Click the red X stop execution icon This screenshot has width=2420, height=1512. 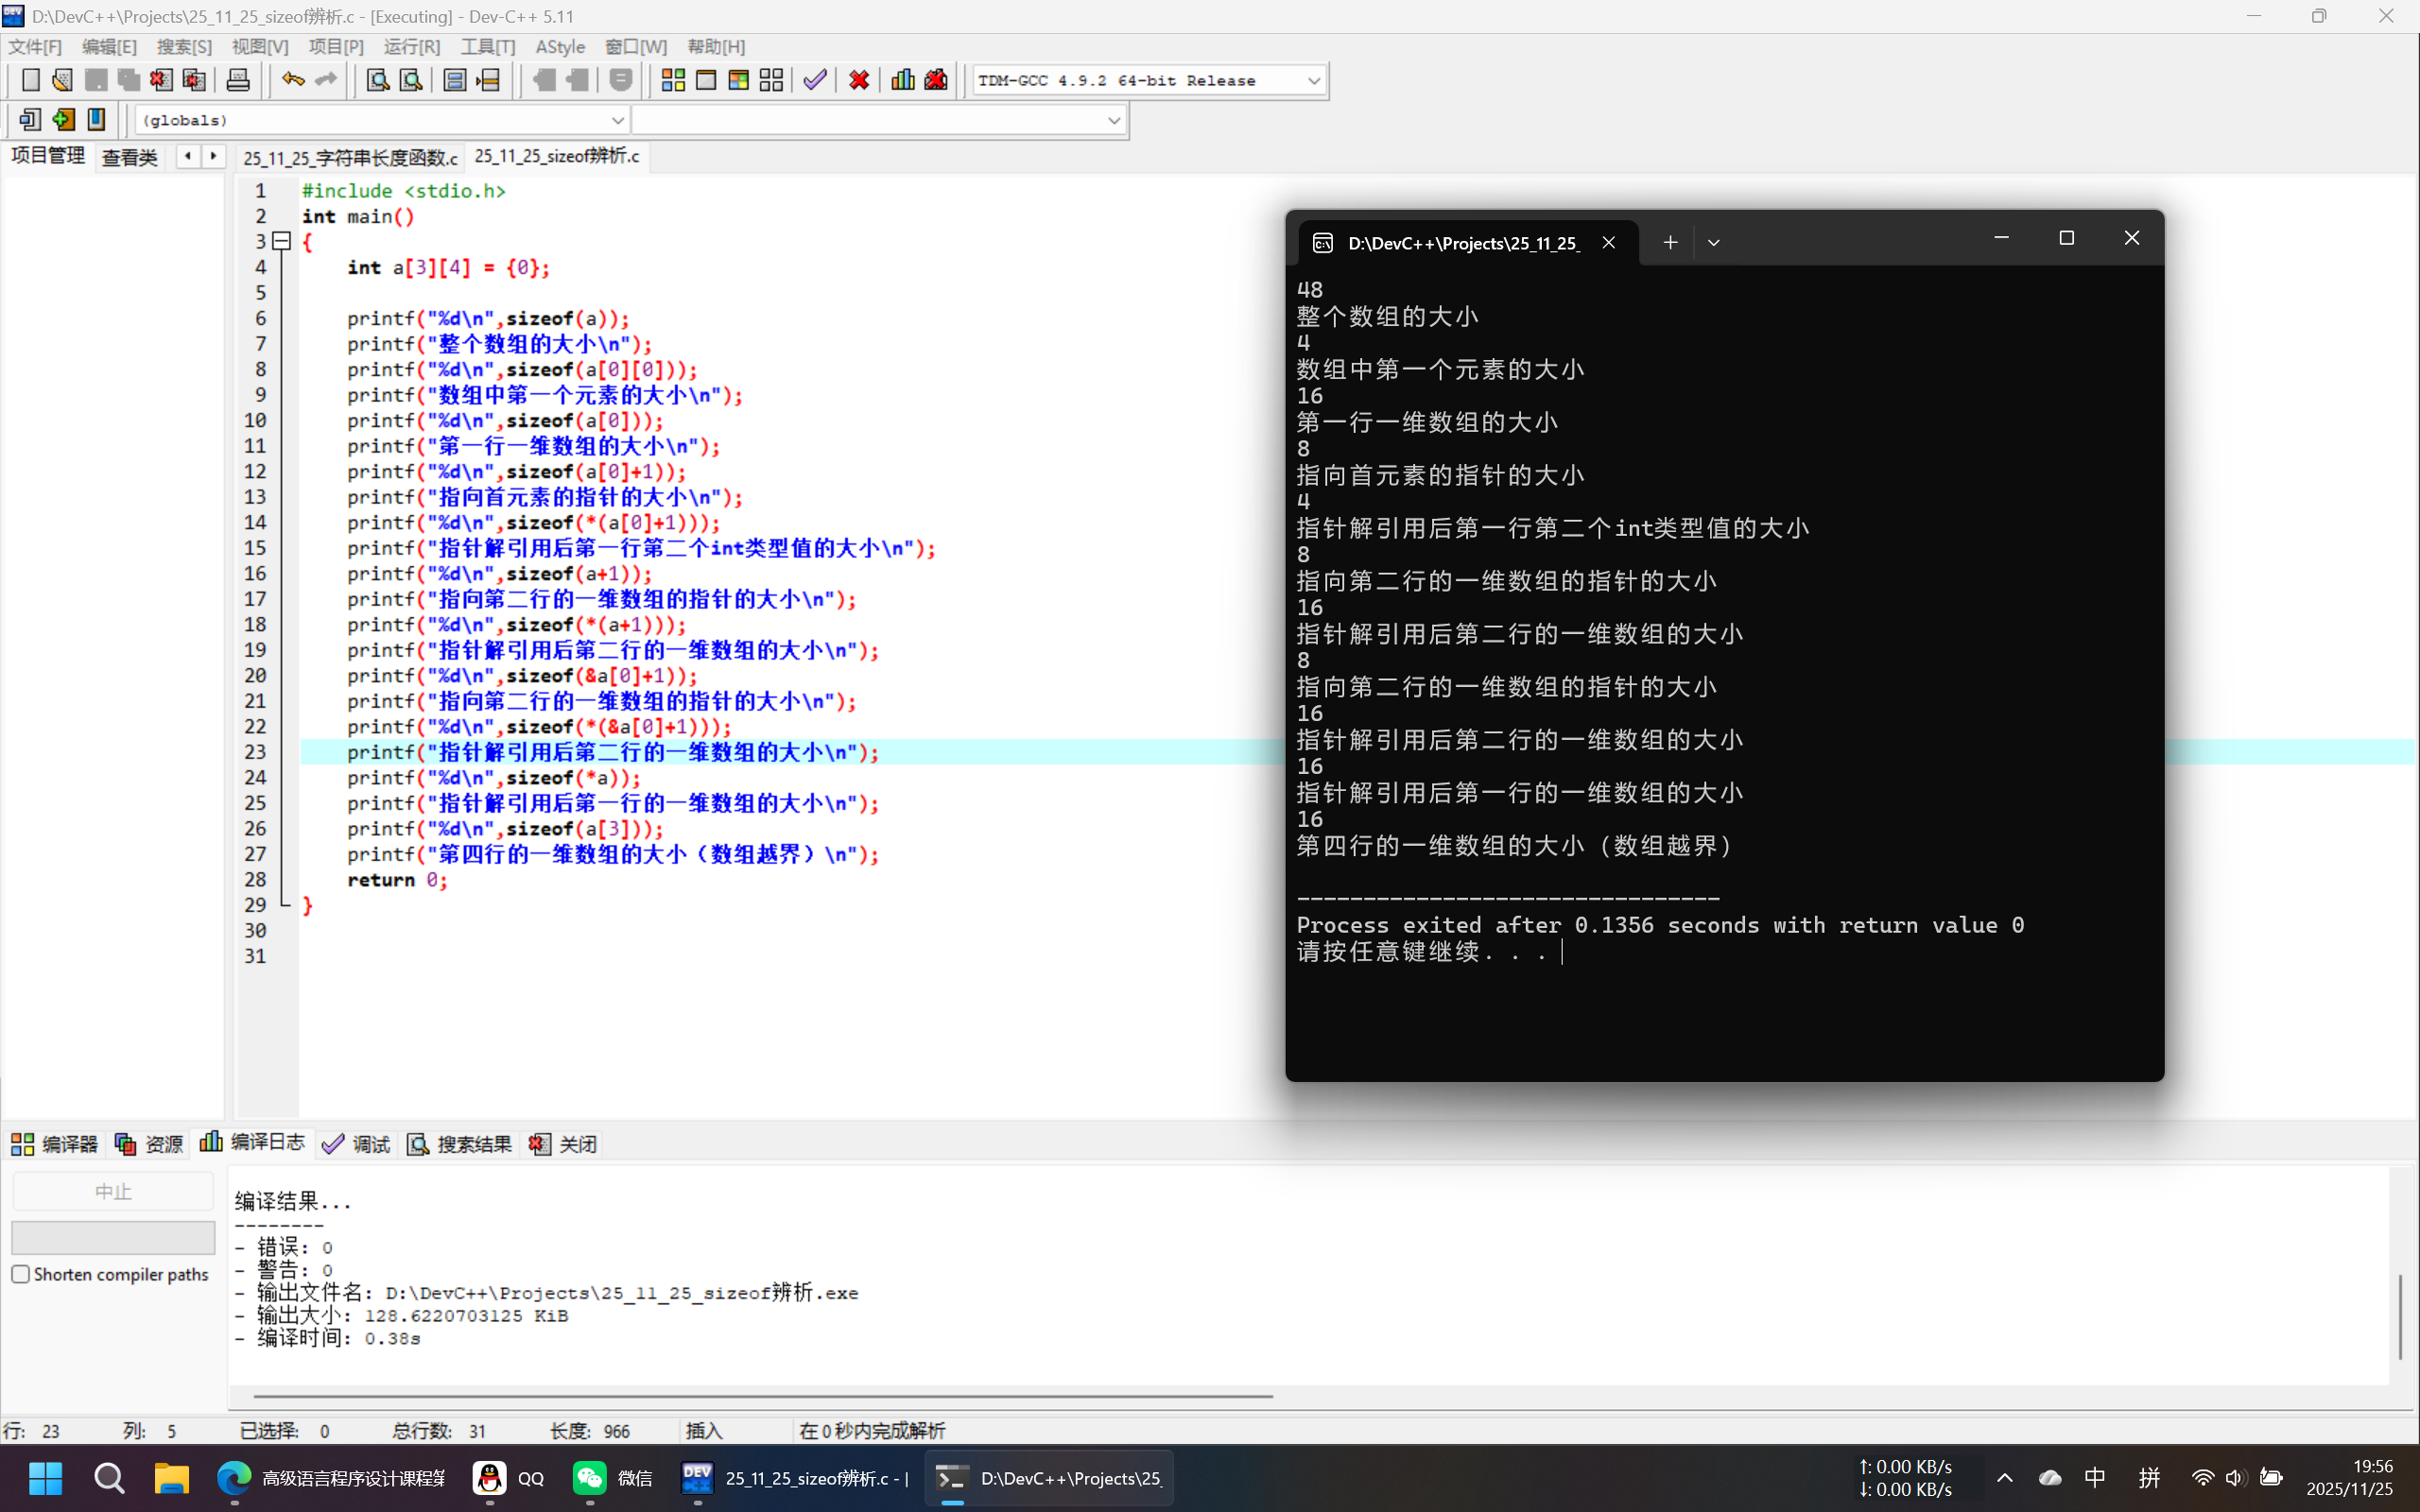coord(858,80)
